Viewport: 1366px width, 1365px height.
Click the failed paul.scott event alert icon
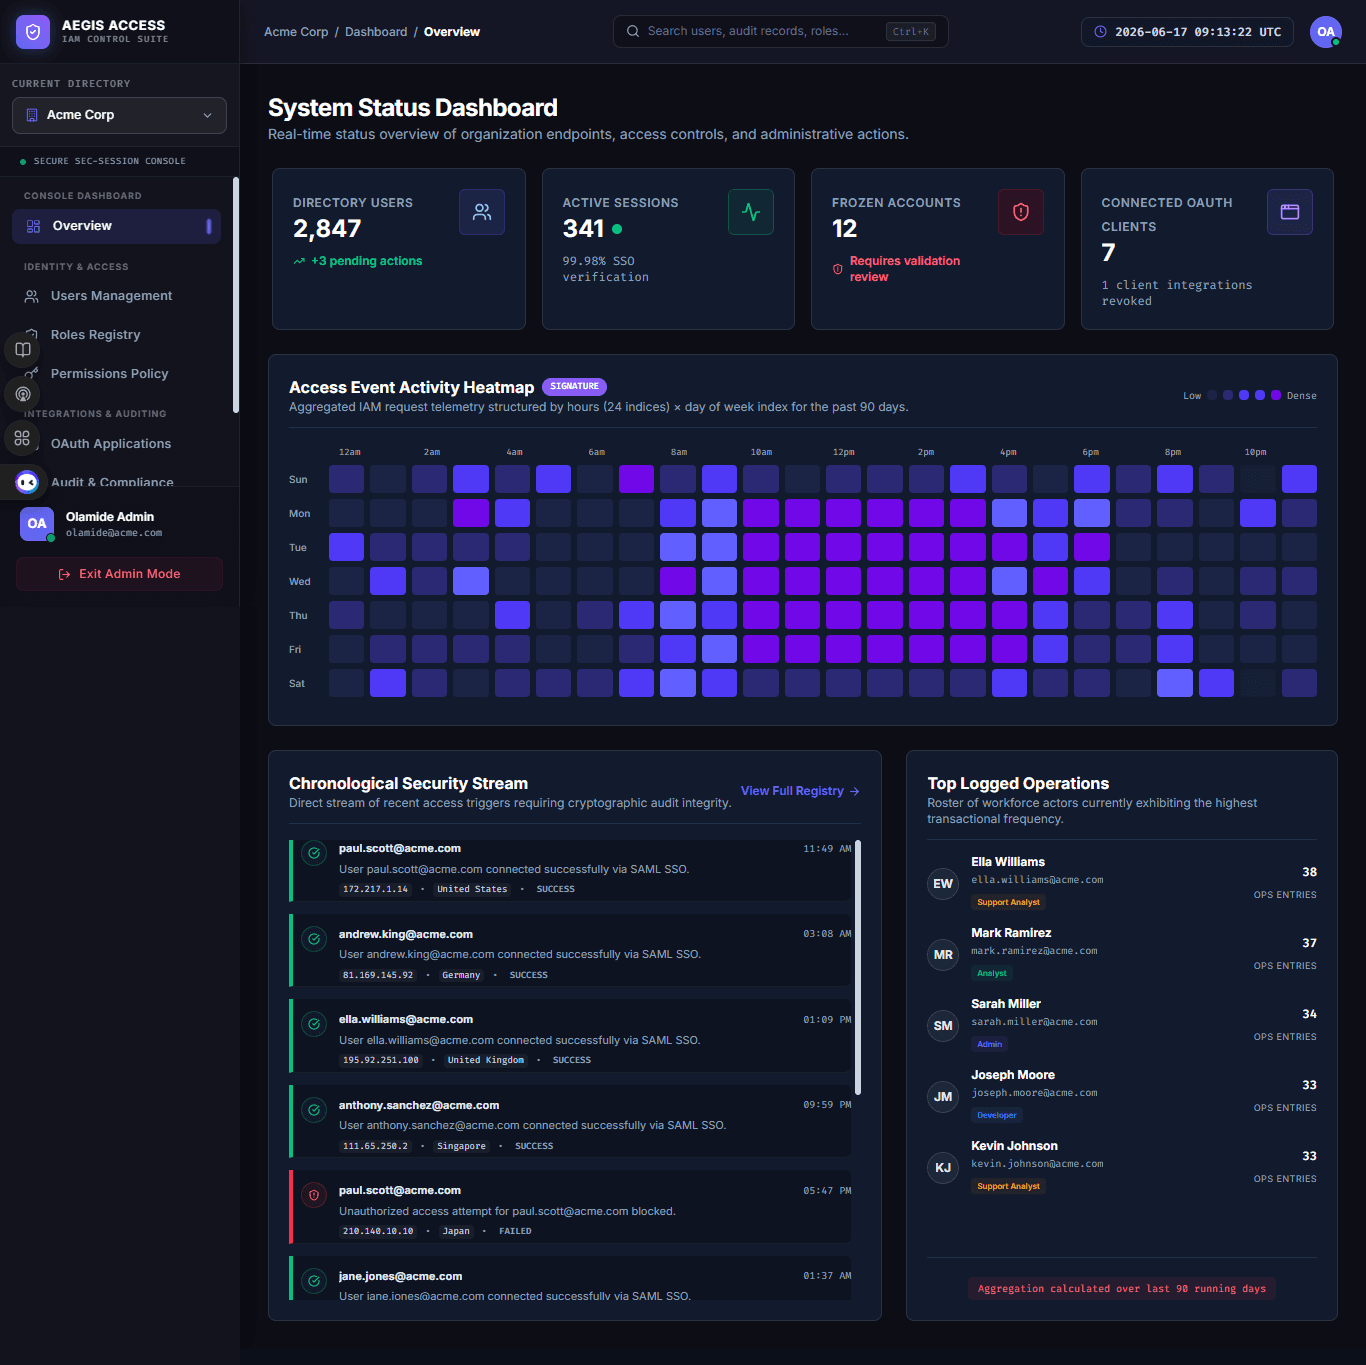tap(314, 1195)
